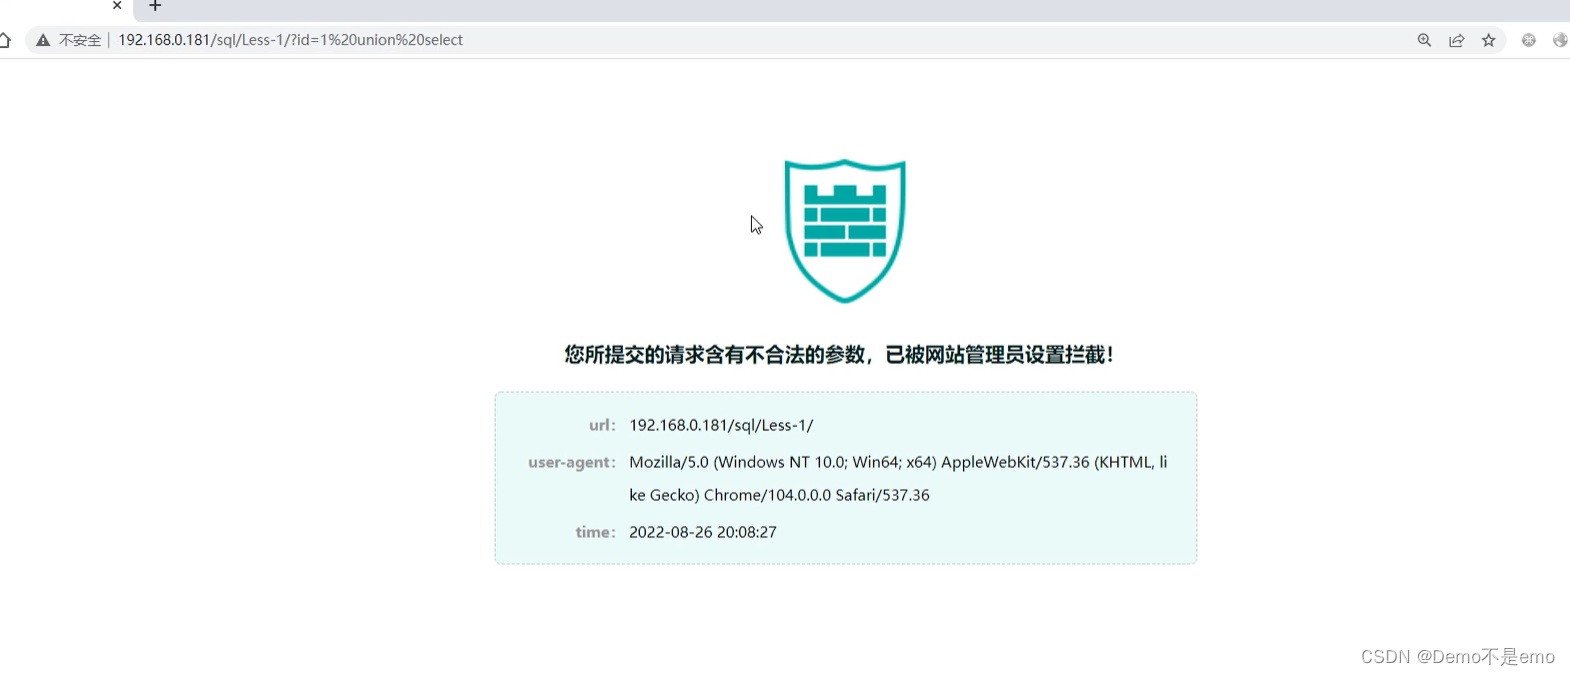1570x675 pixels.
Task: Select the Mozilla/5.0 user-agent first line
Action: 898,462
